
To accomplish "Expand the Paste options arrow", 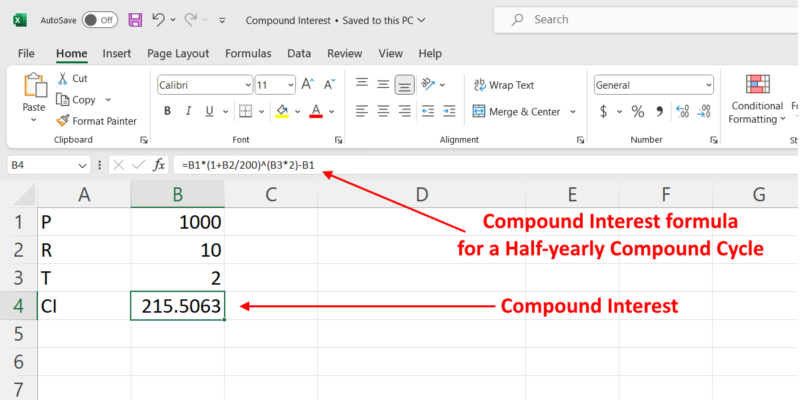I will click(34, 120).
